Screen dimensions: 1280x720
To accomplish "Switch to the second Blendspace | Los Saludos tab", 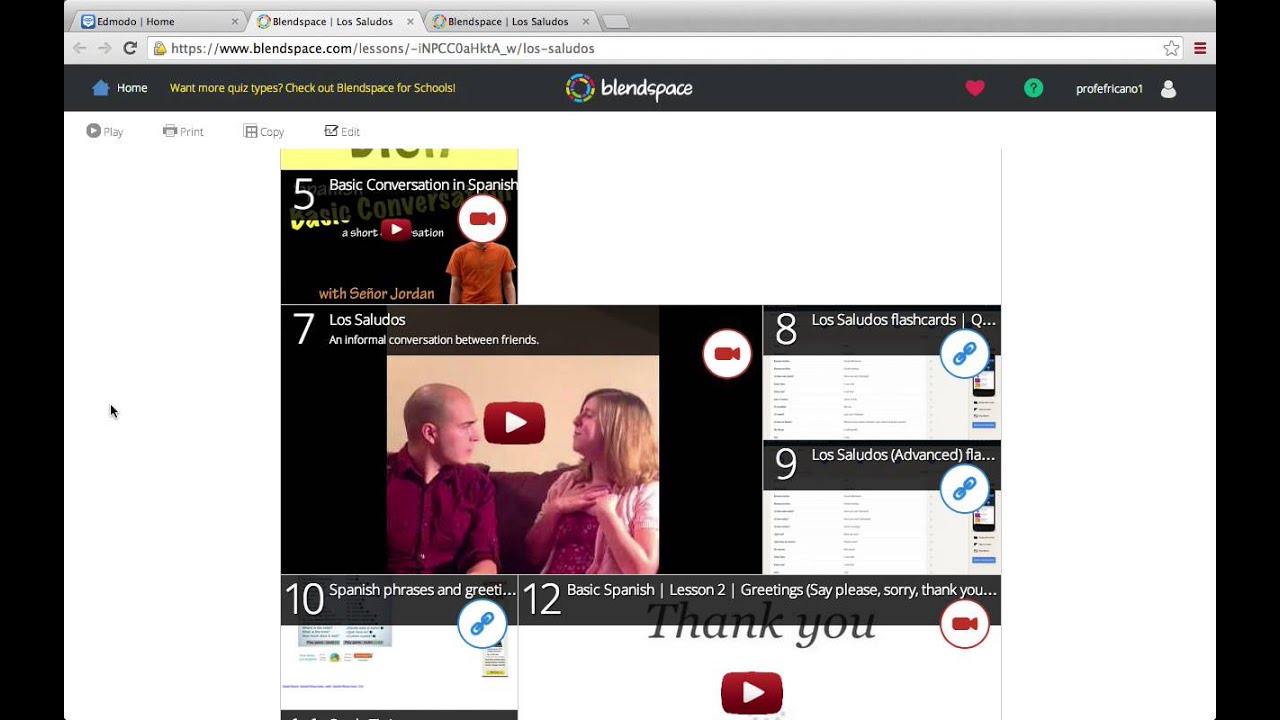I will 508,21.
